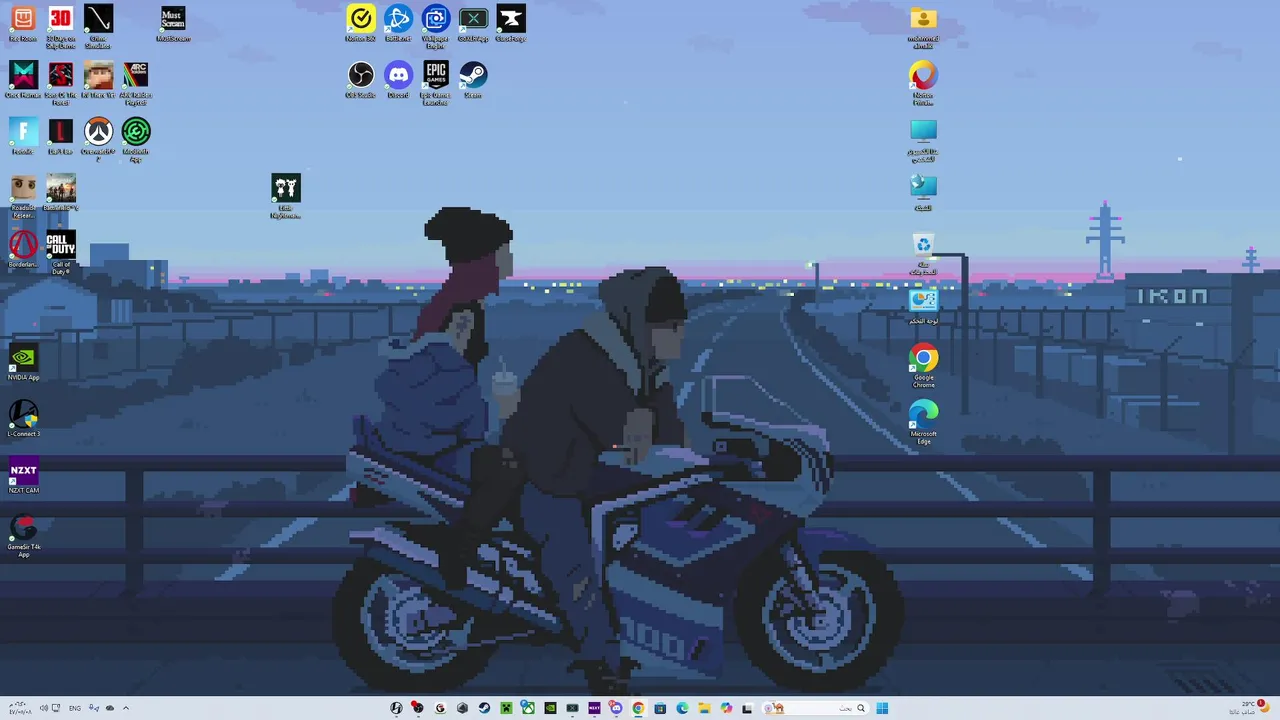Click the taskbar search box

click(x=816, y=708)
